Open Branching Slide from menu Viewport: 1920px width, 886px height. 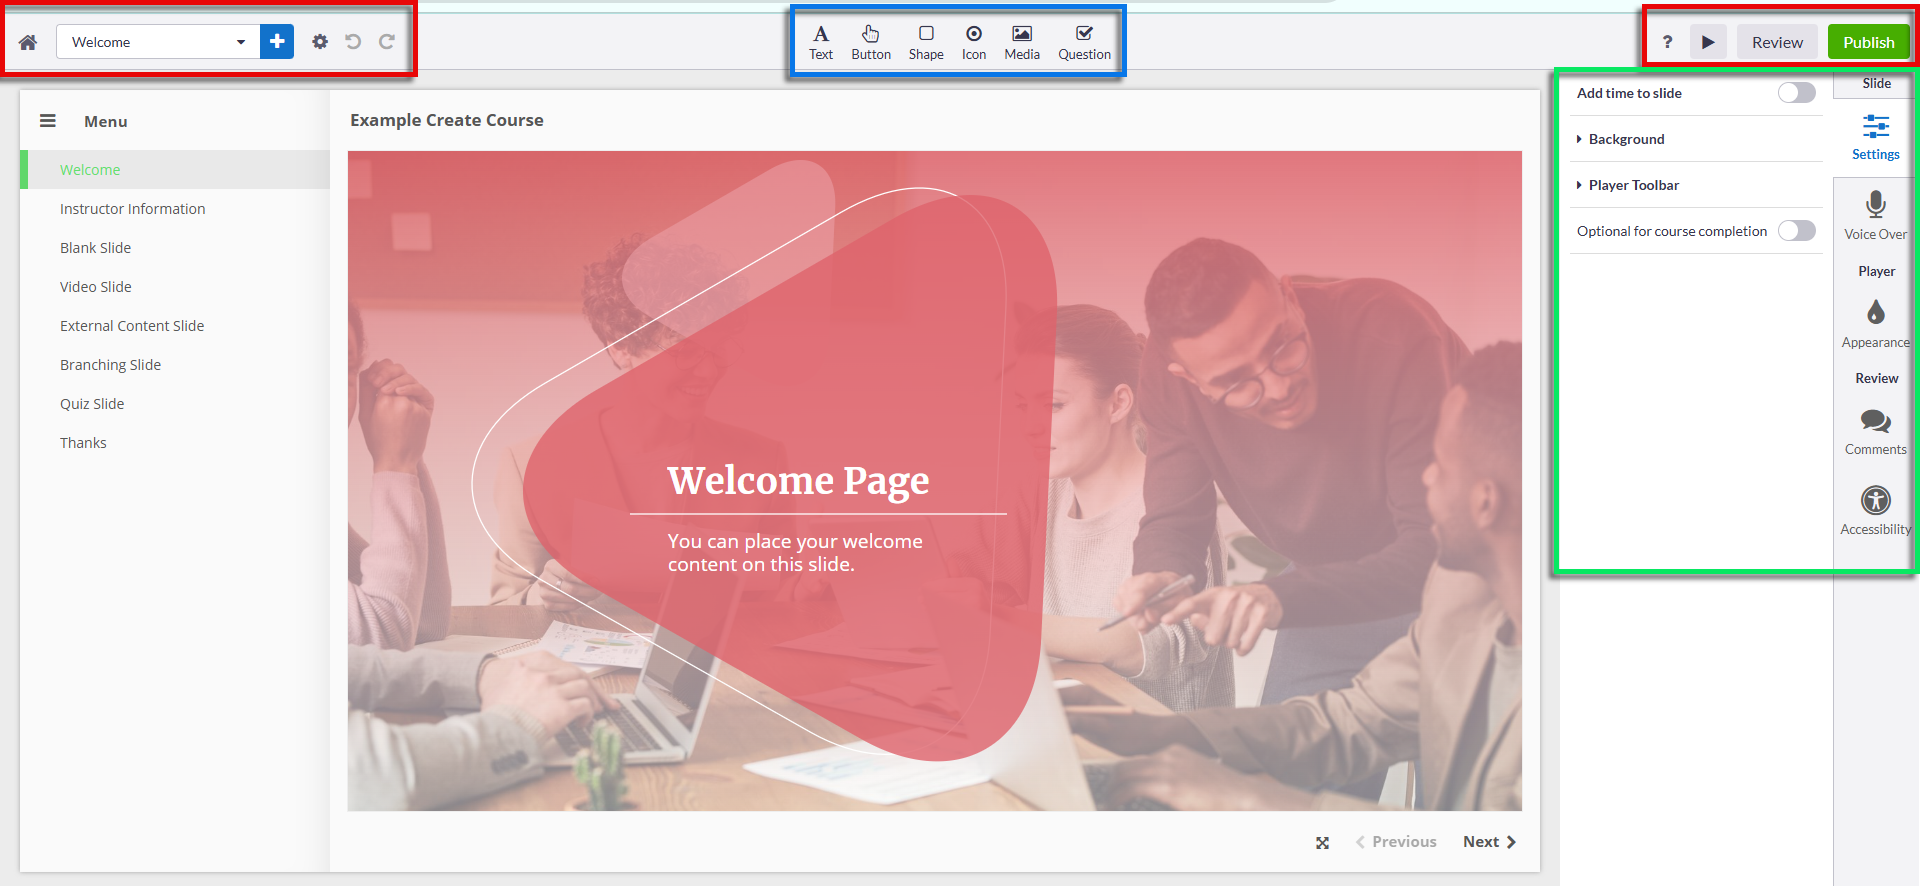click(x=110, y=365)
